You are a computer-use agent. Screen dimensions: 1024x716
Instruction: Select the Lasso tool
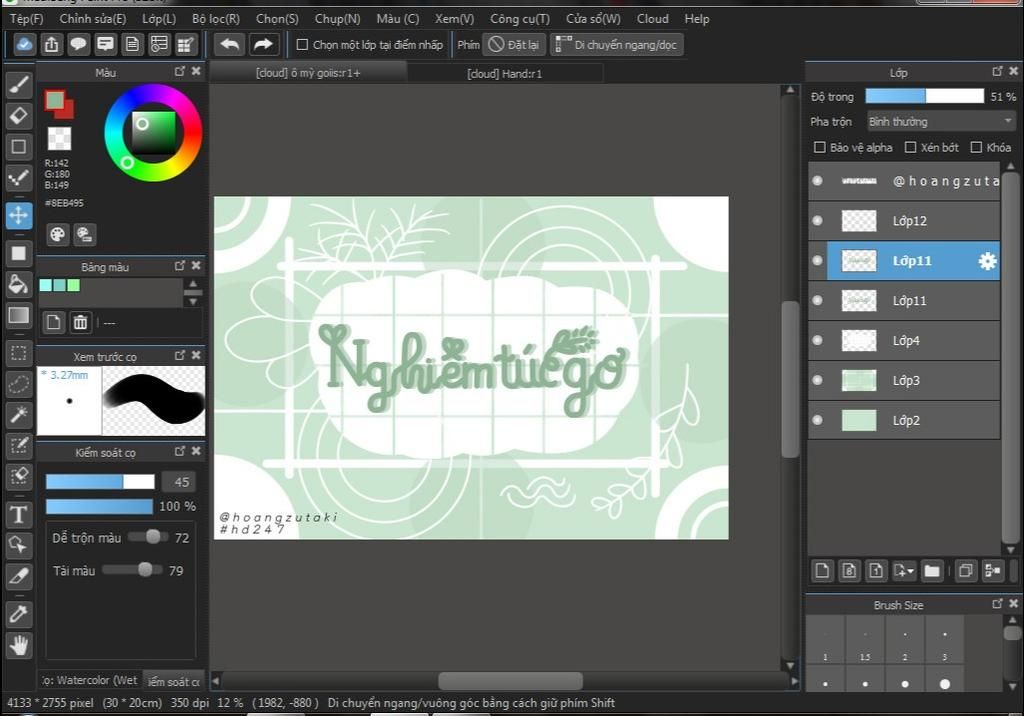pyautogui.click(x=19, y=384)
